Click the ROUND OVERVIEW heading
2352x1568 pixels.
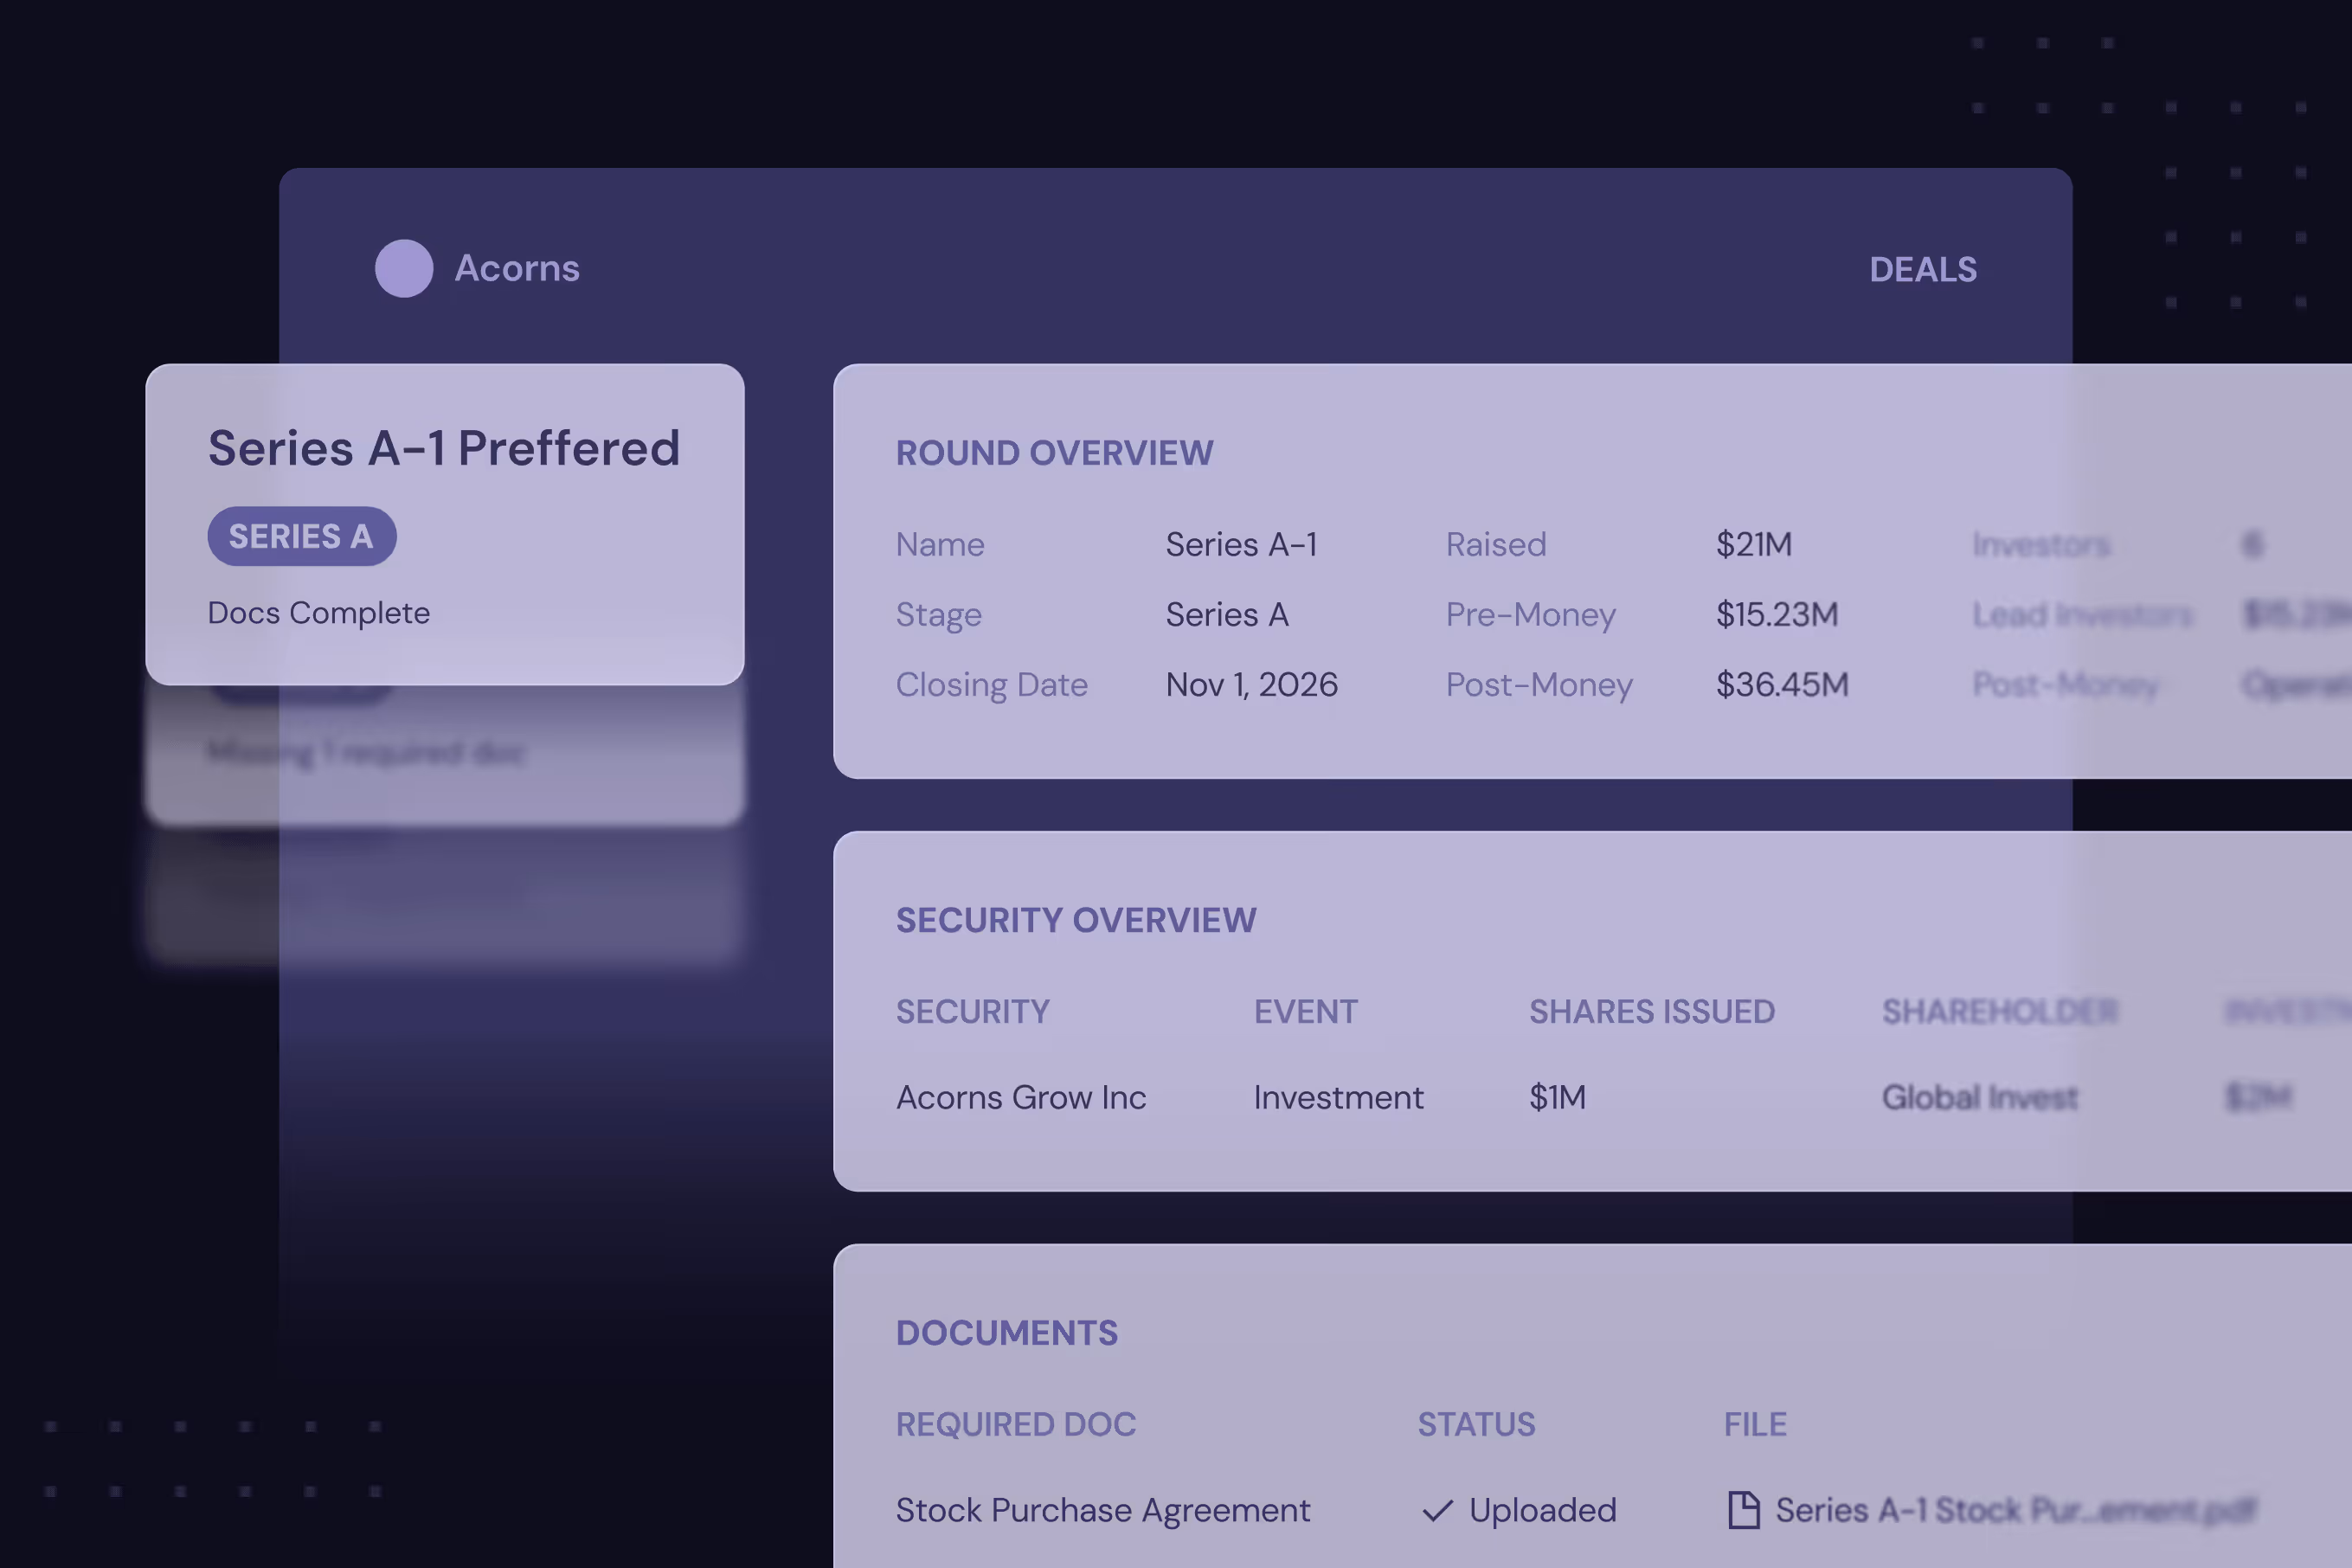pyautogui.click(x=1054, y=453)
